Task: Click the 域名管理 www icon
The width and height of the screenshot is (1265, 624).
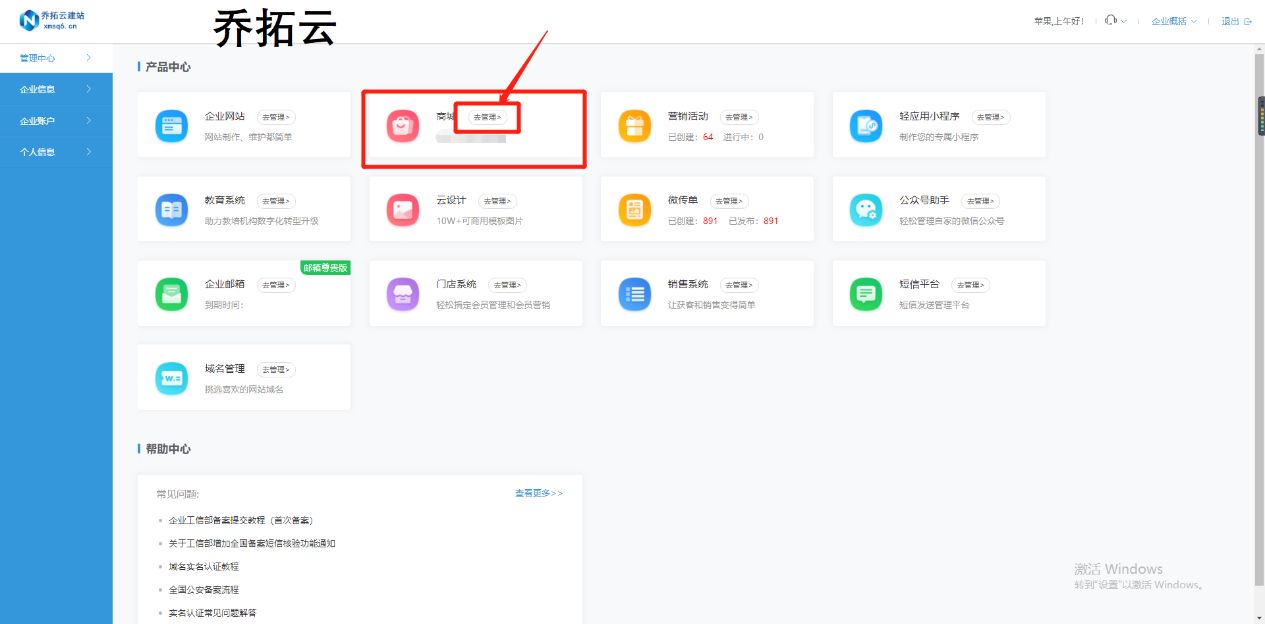Action: point(170,377)
